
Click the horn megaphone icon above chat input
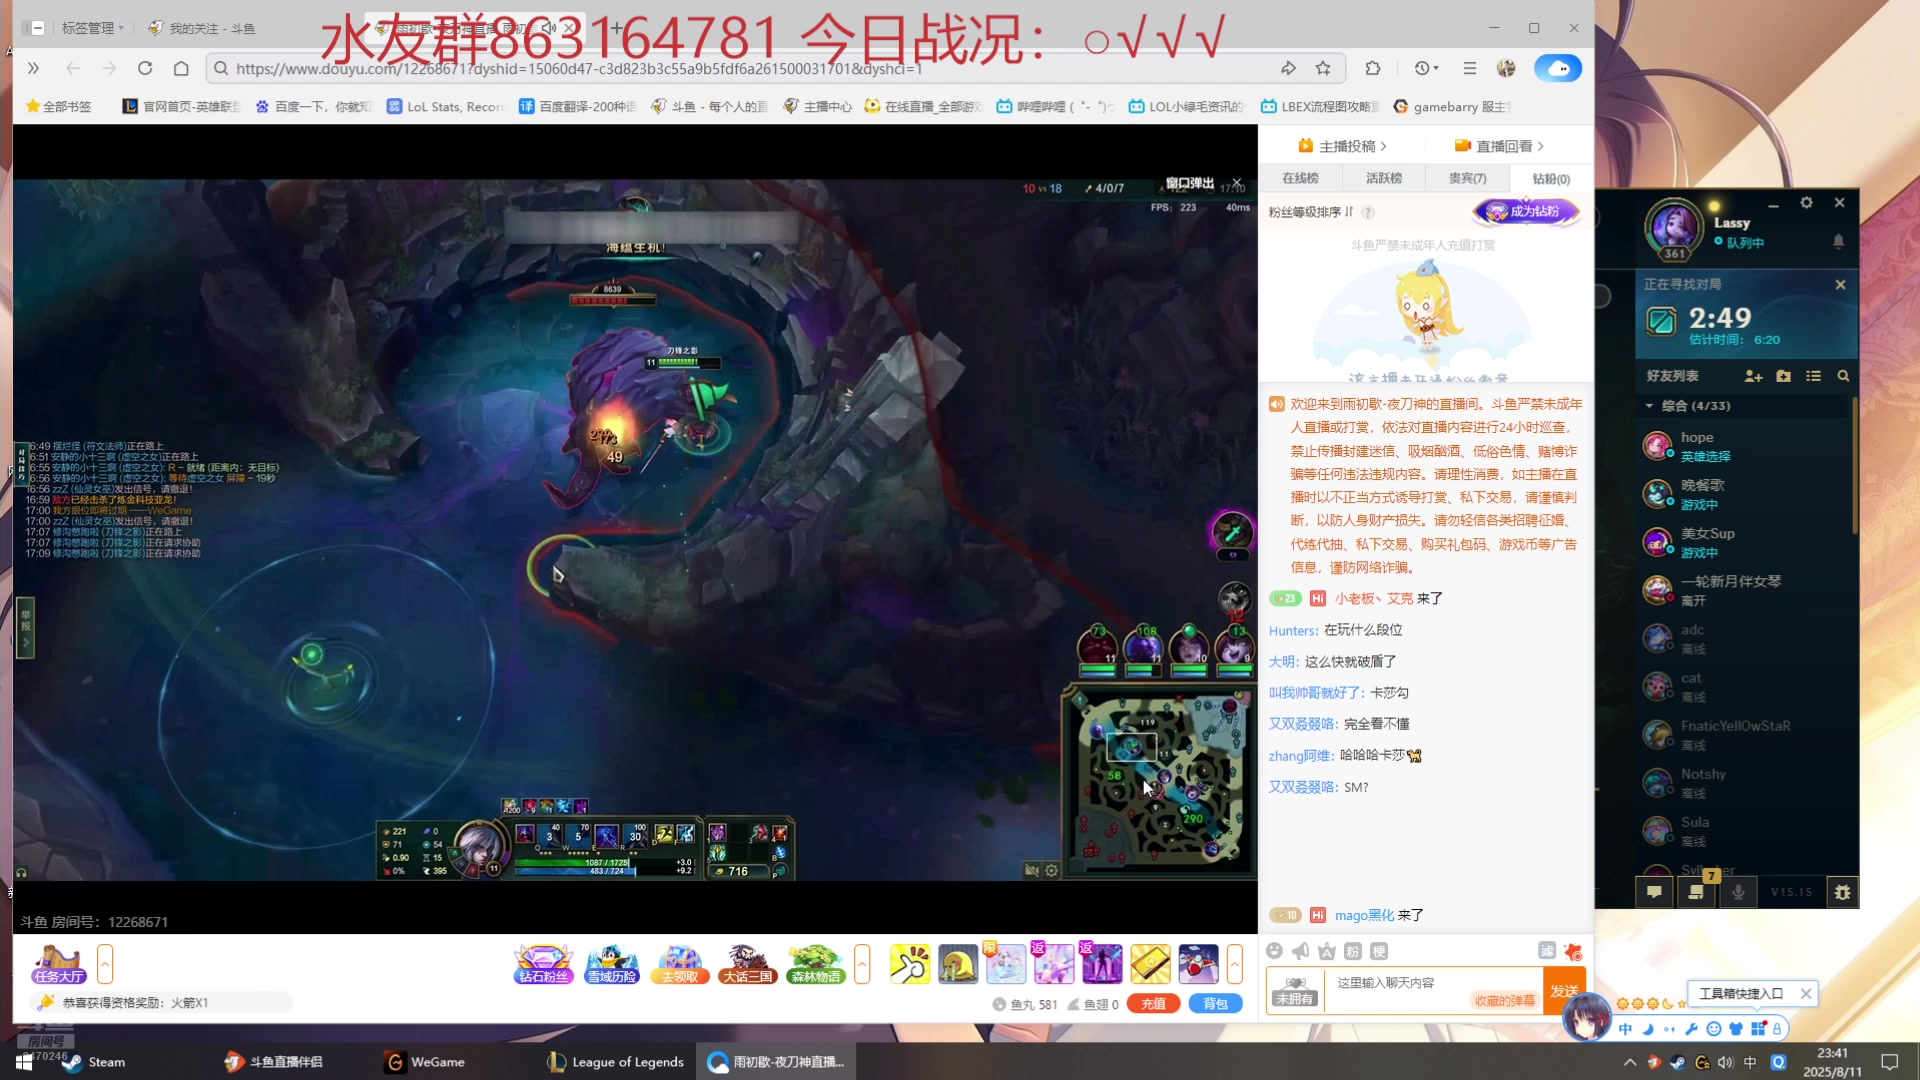(x=1300, y=951)
